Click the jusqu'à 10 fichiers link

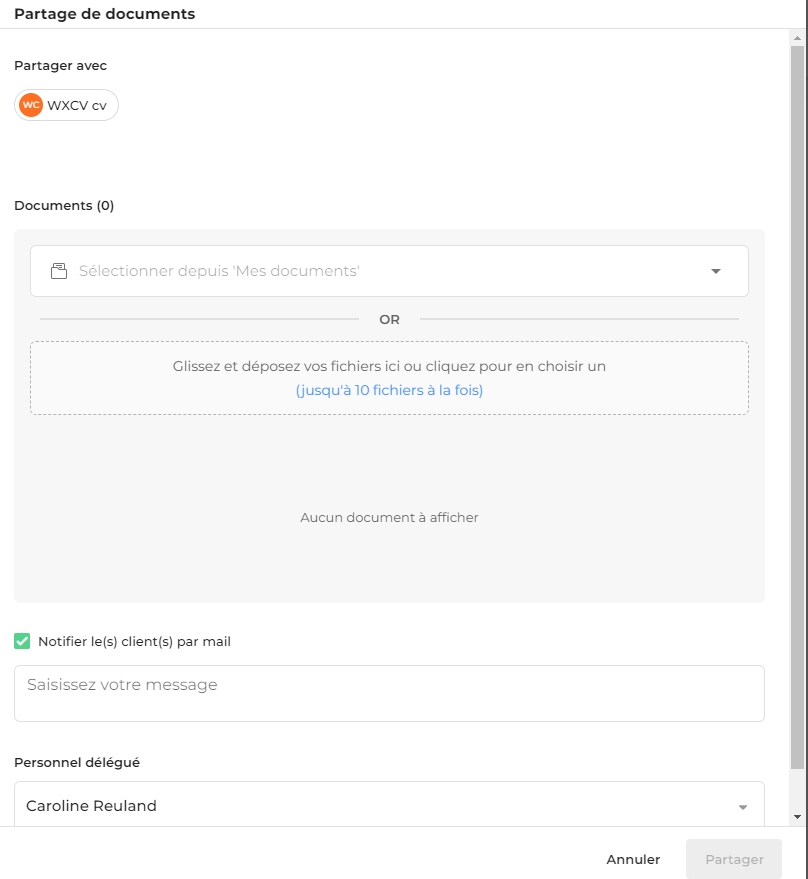coord(389,390)
